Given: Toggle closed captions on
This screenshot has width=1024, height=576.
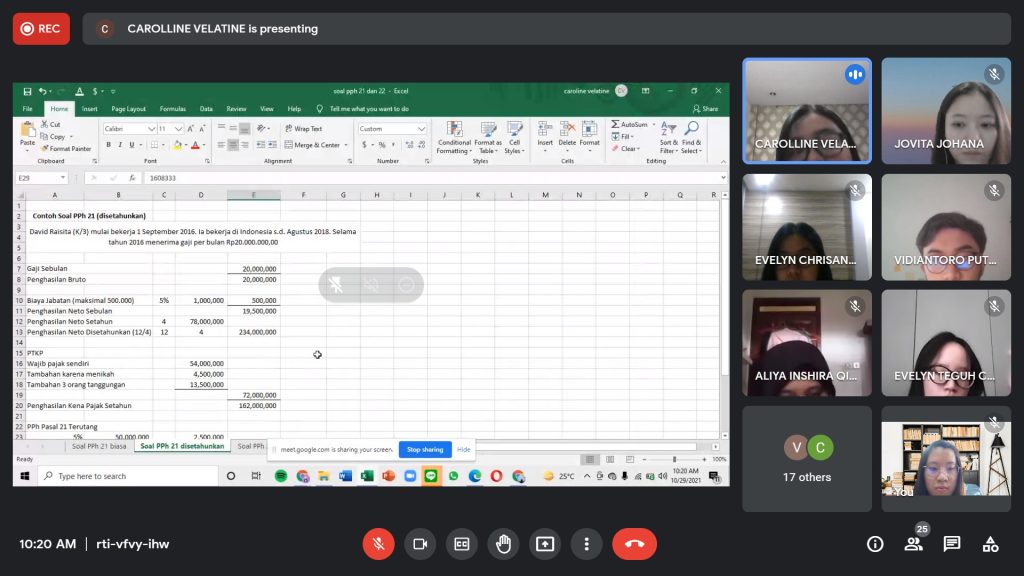Looking at the screenshot, I should 462,544.
